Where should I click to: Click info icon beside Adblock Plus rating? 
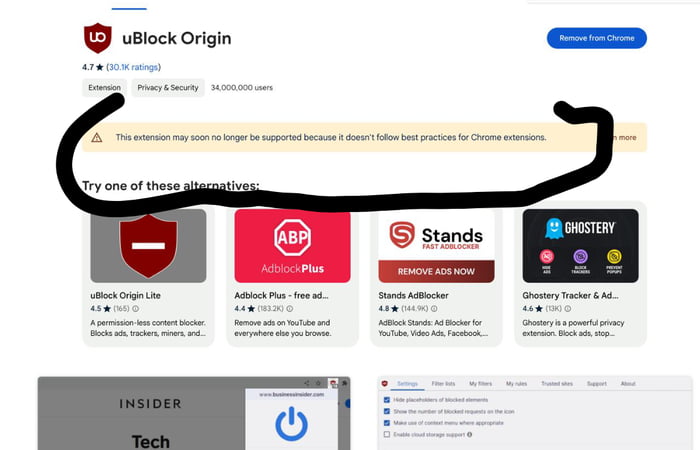[289, 308]
